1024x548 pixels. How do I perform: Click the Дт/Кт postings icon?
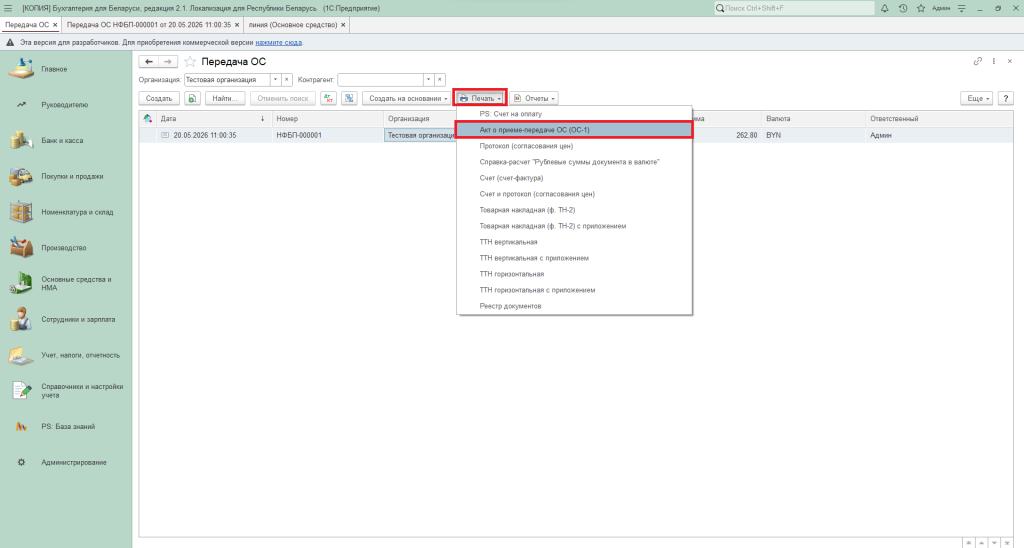pos(328,99)
